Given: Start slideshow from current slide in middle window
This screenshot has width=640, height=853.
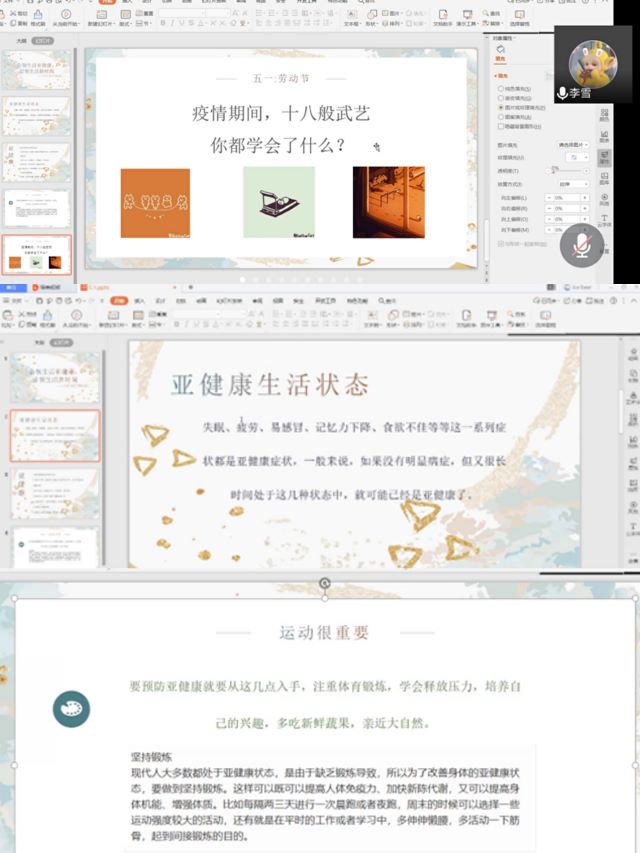Looking at the screenshot, I should pos(76,318).
